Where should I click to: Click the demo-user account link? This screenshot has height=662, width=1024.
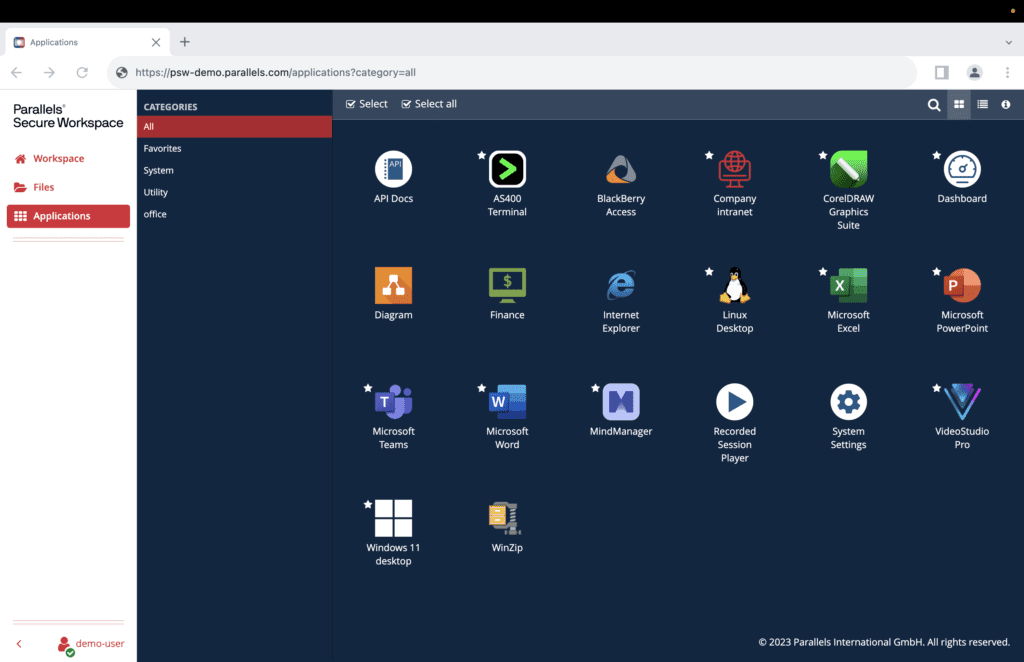point(99,644)
